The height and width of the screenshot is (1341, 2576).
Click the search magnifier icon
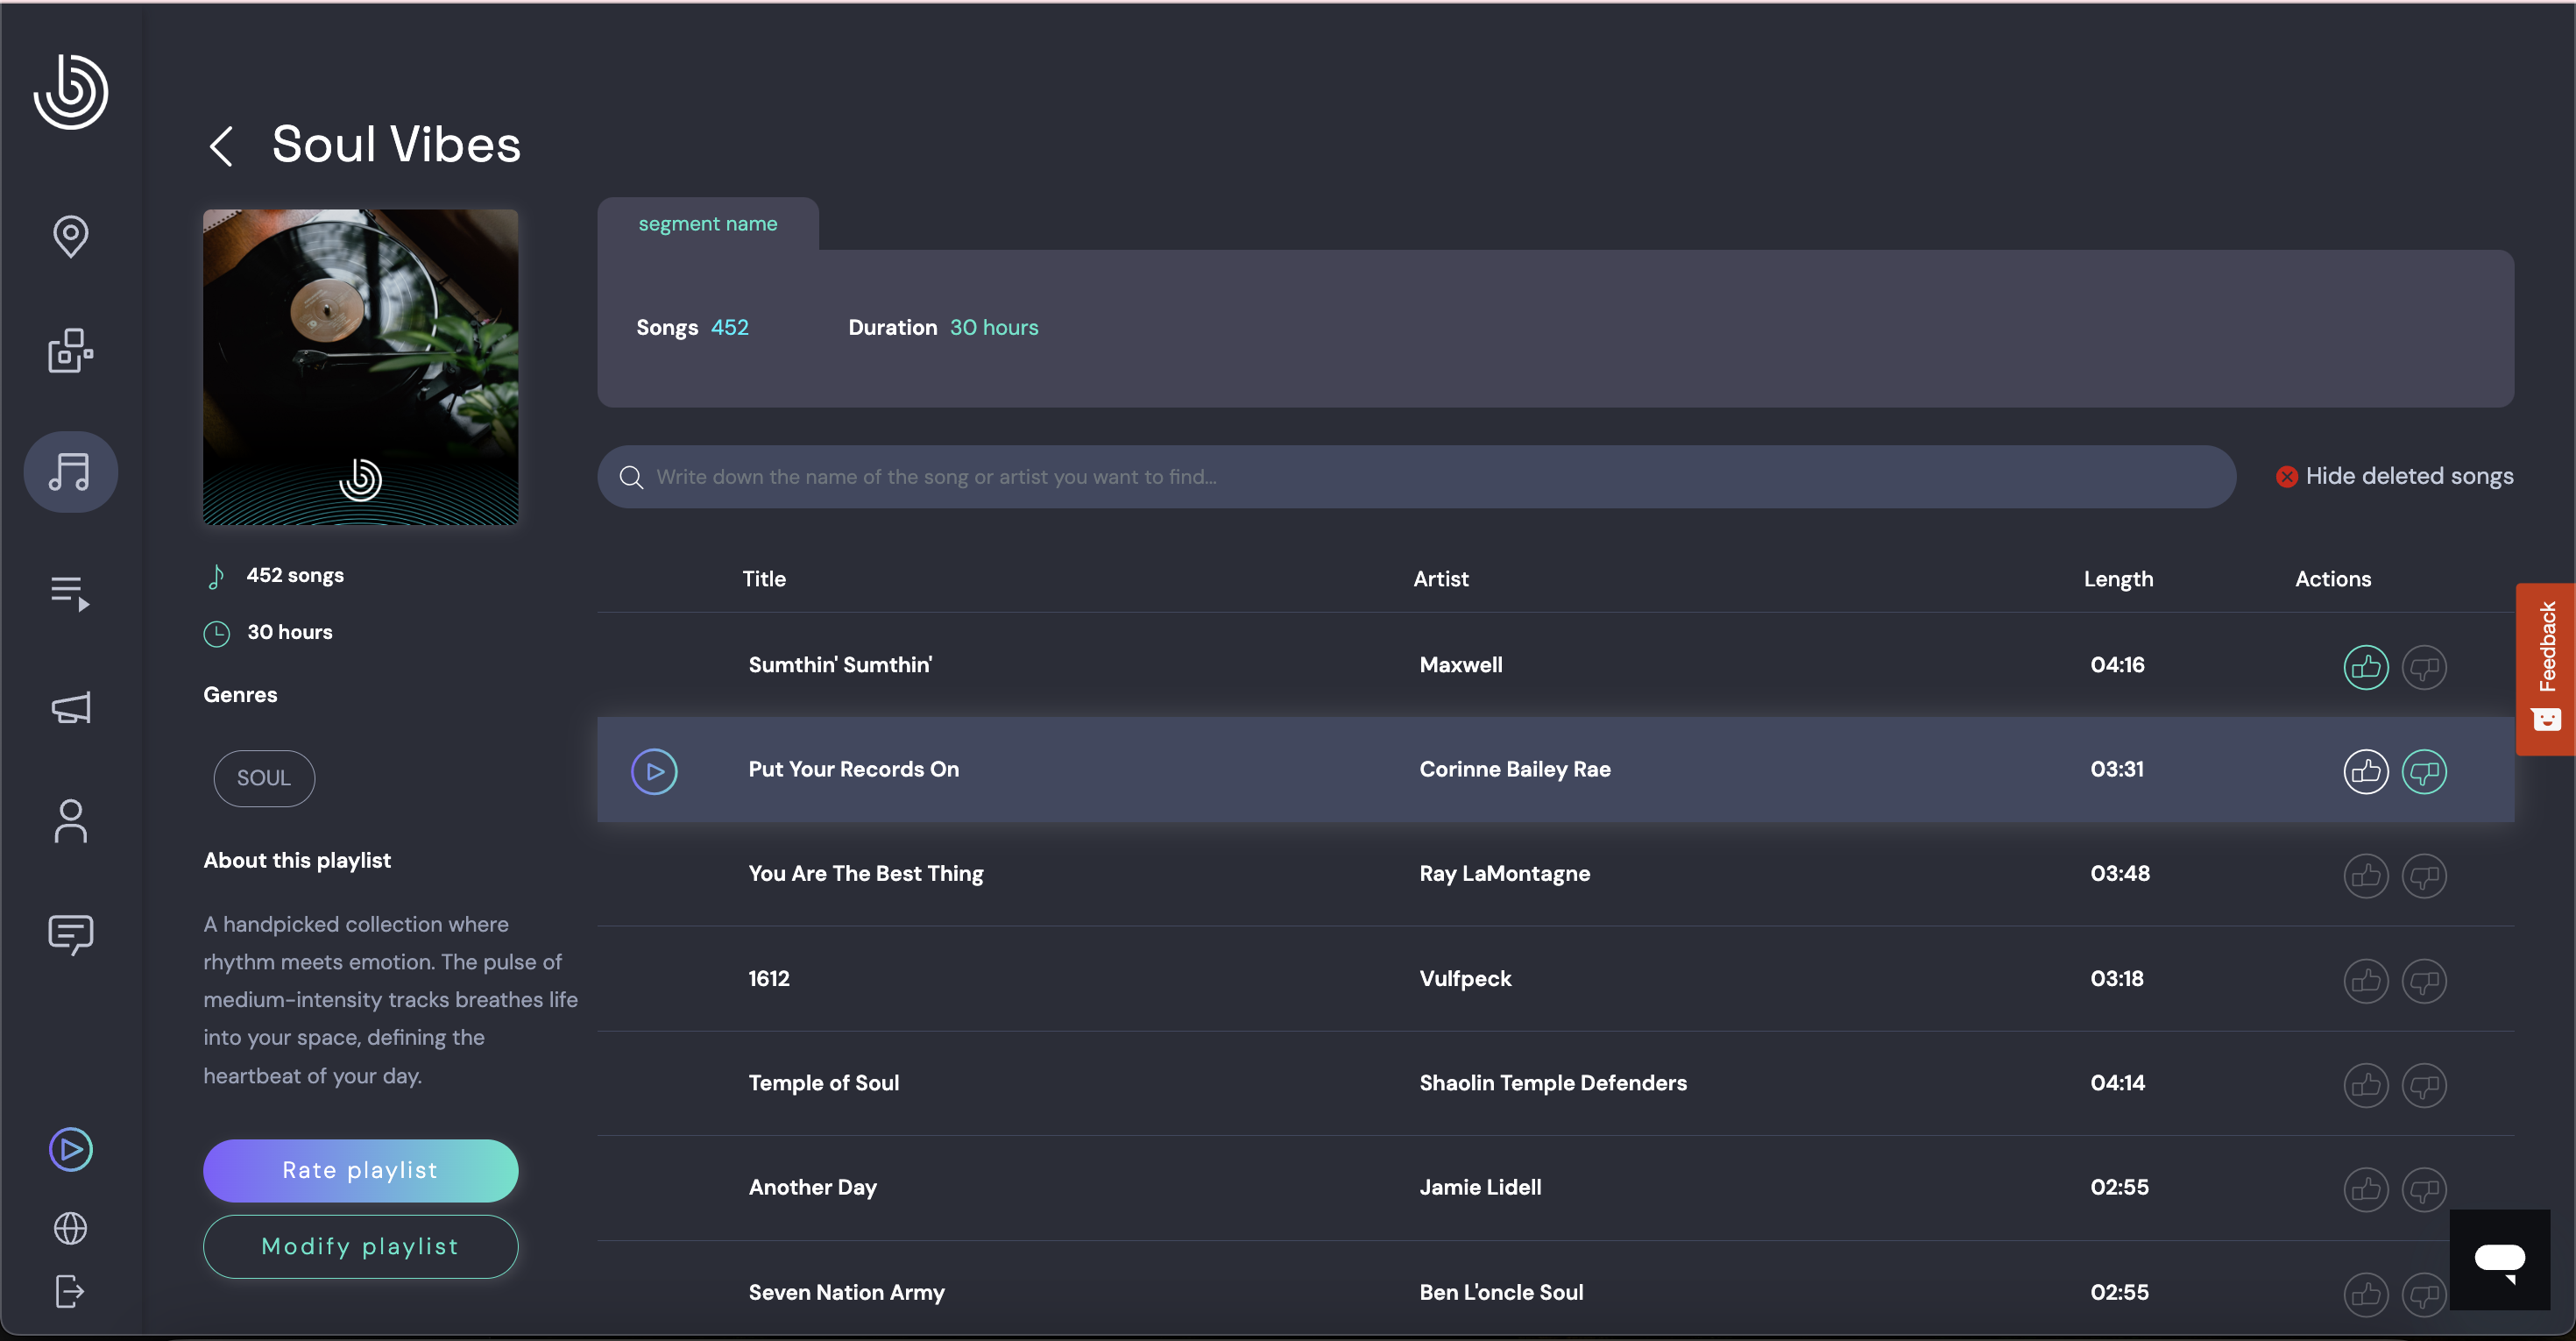tap(631, 478)
